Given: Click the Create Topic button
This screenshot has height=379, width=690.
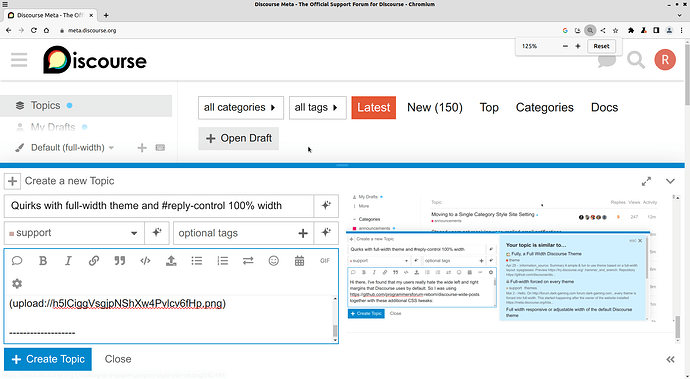Looking at the screenshot, I should (x=48, y=359).
